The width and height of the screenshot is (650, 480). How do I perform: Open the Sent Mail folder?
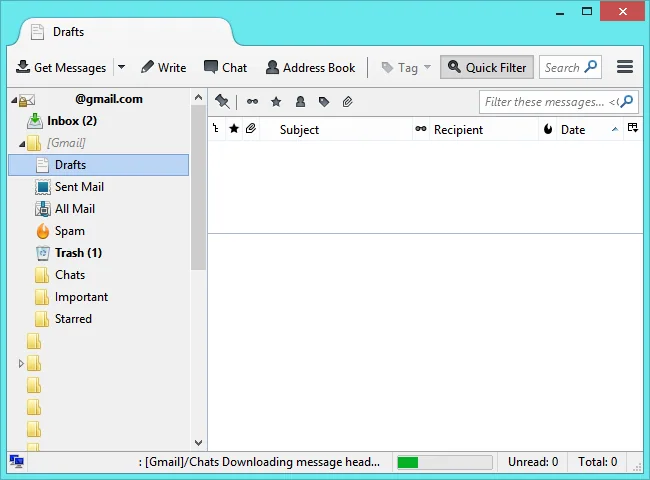(x=99, y=187)
